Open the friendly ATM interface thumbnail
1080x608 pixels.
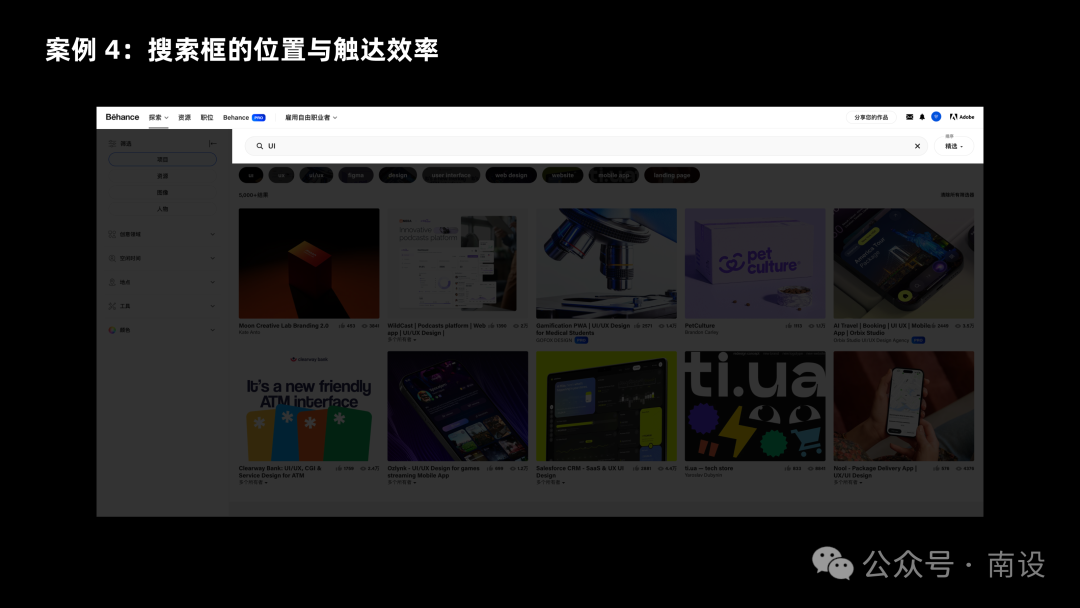[309, 406]
